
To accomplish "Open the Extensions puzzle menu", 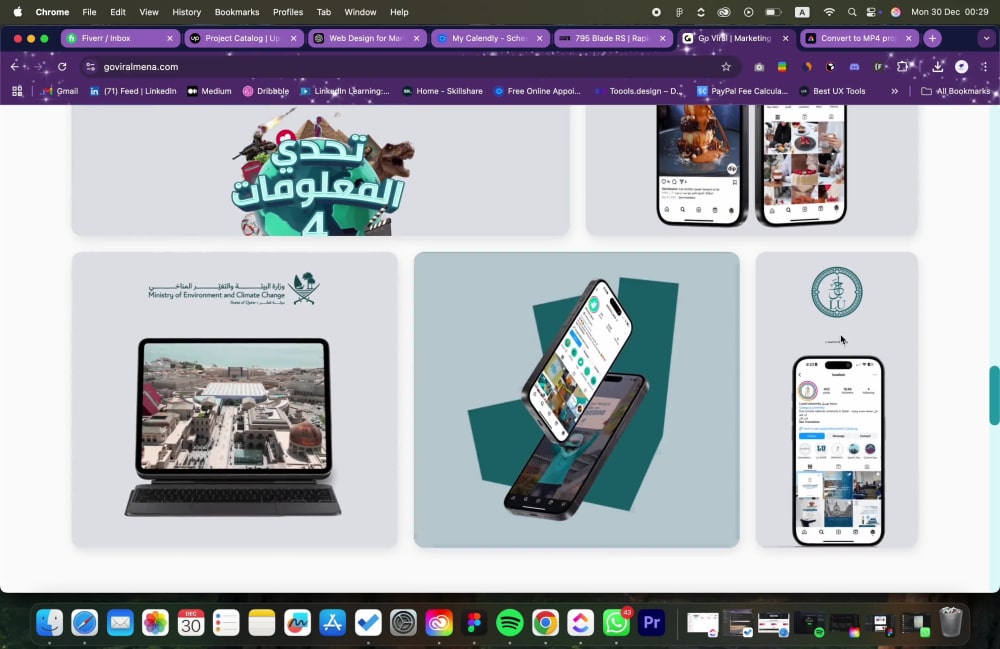I will [x=902, y=67].
